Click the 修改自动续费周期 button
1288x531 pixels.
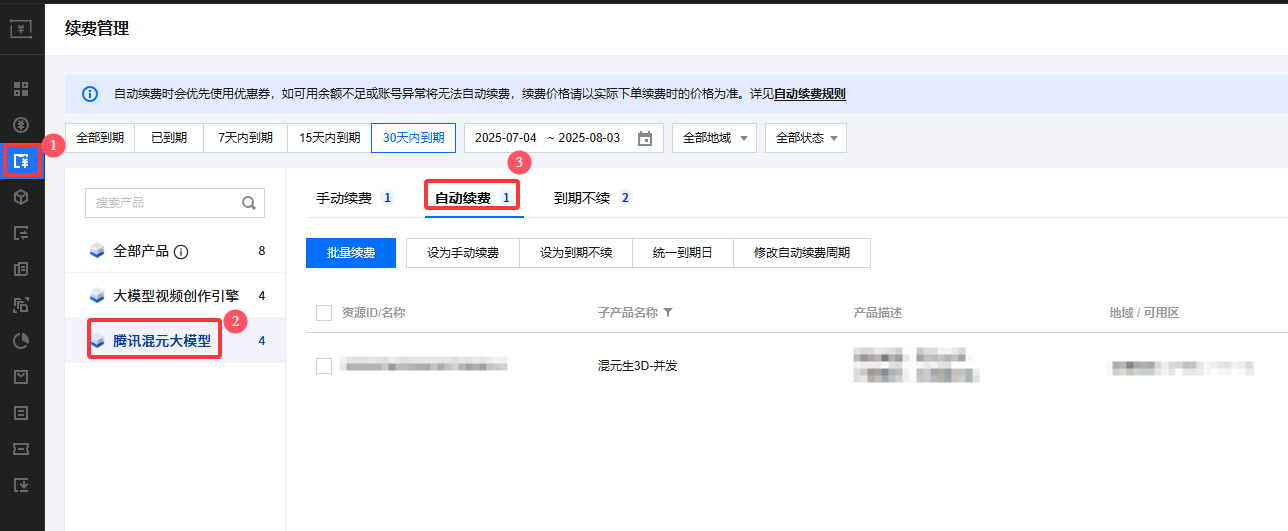tap(802, 253)
